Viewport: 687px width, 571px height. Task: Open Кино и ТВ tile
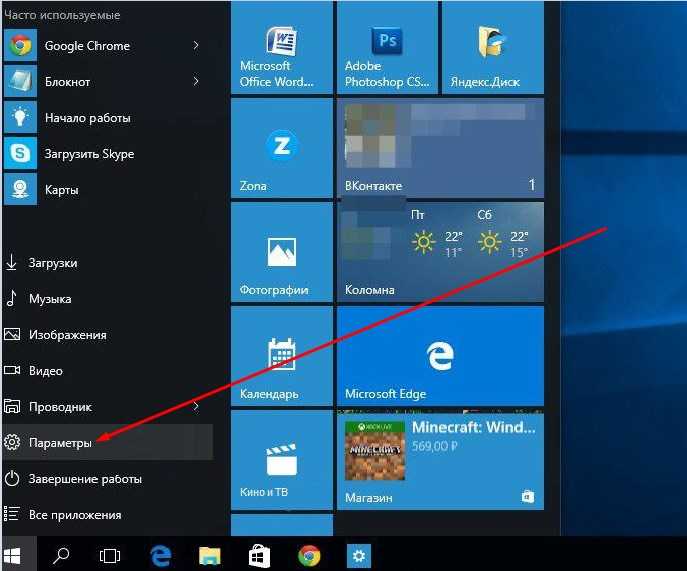282,460
